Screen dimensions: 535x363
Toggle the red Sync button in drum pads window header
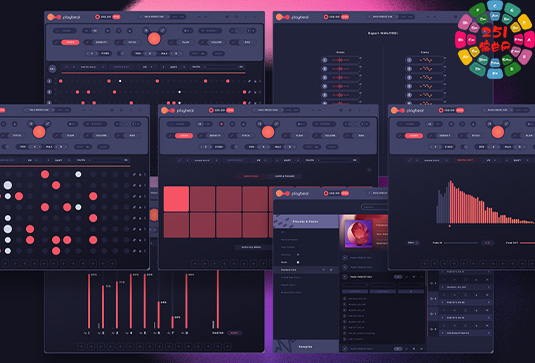click(230, 110)
